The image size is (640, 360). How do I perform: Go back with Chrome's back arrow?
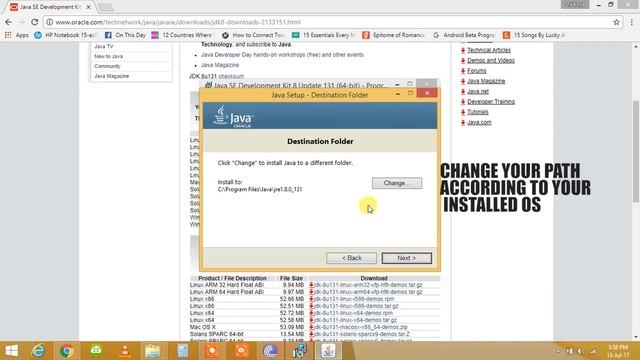pyautogui.click(x=9, y=22)
